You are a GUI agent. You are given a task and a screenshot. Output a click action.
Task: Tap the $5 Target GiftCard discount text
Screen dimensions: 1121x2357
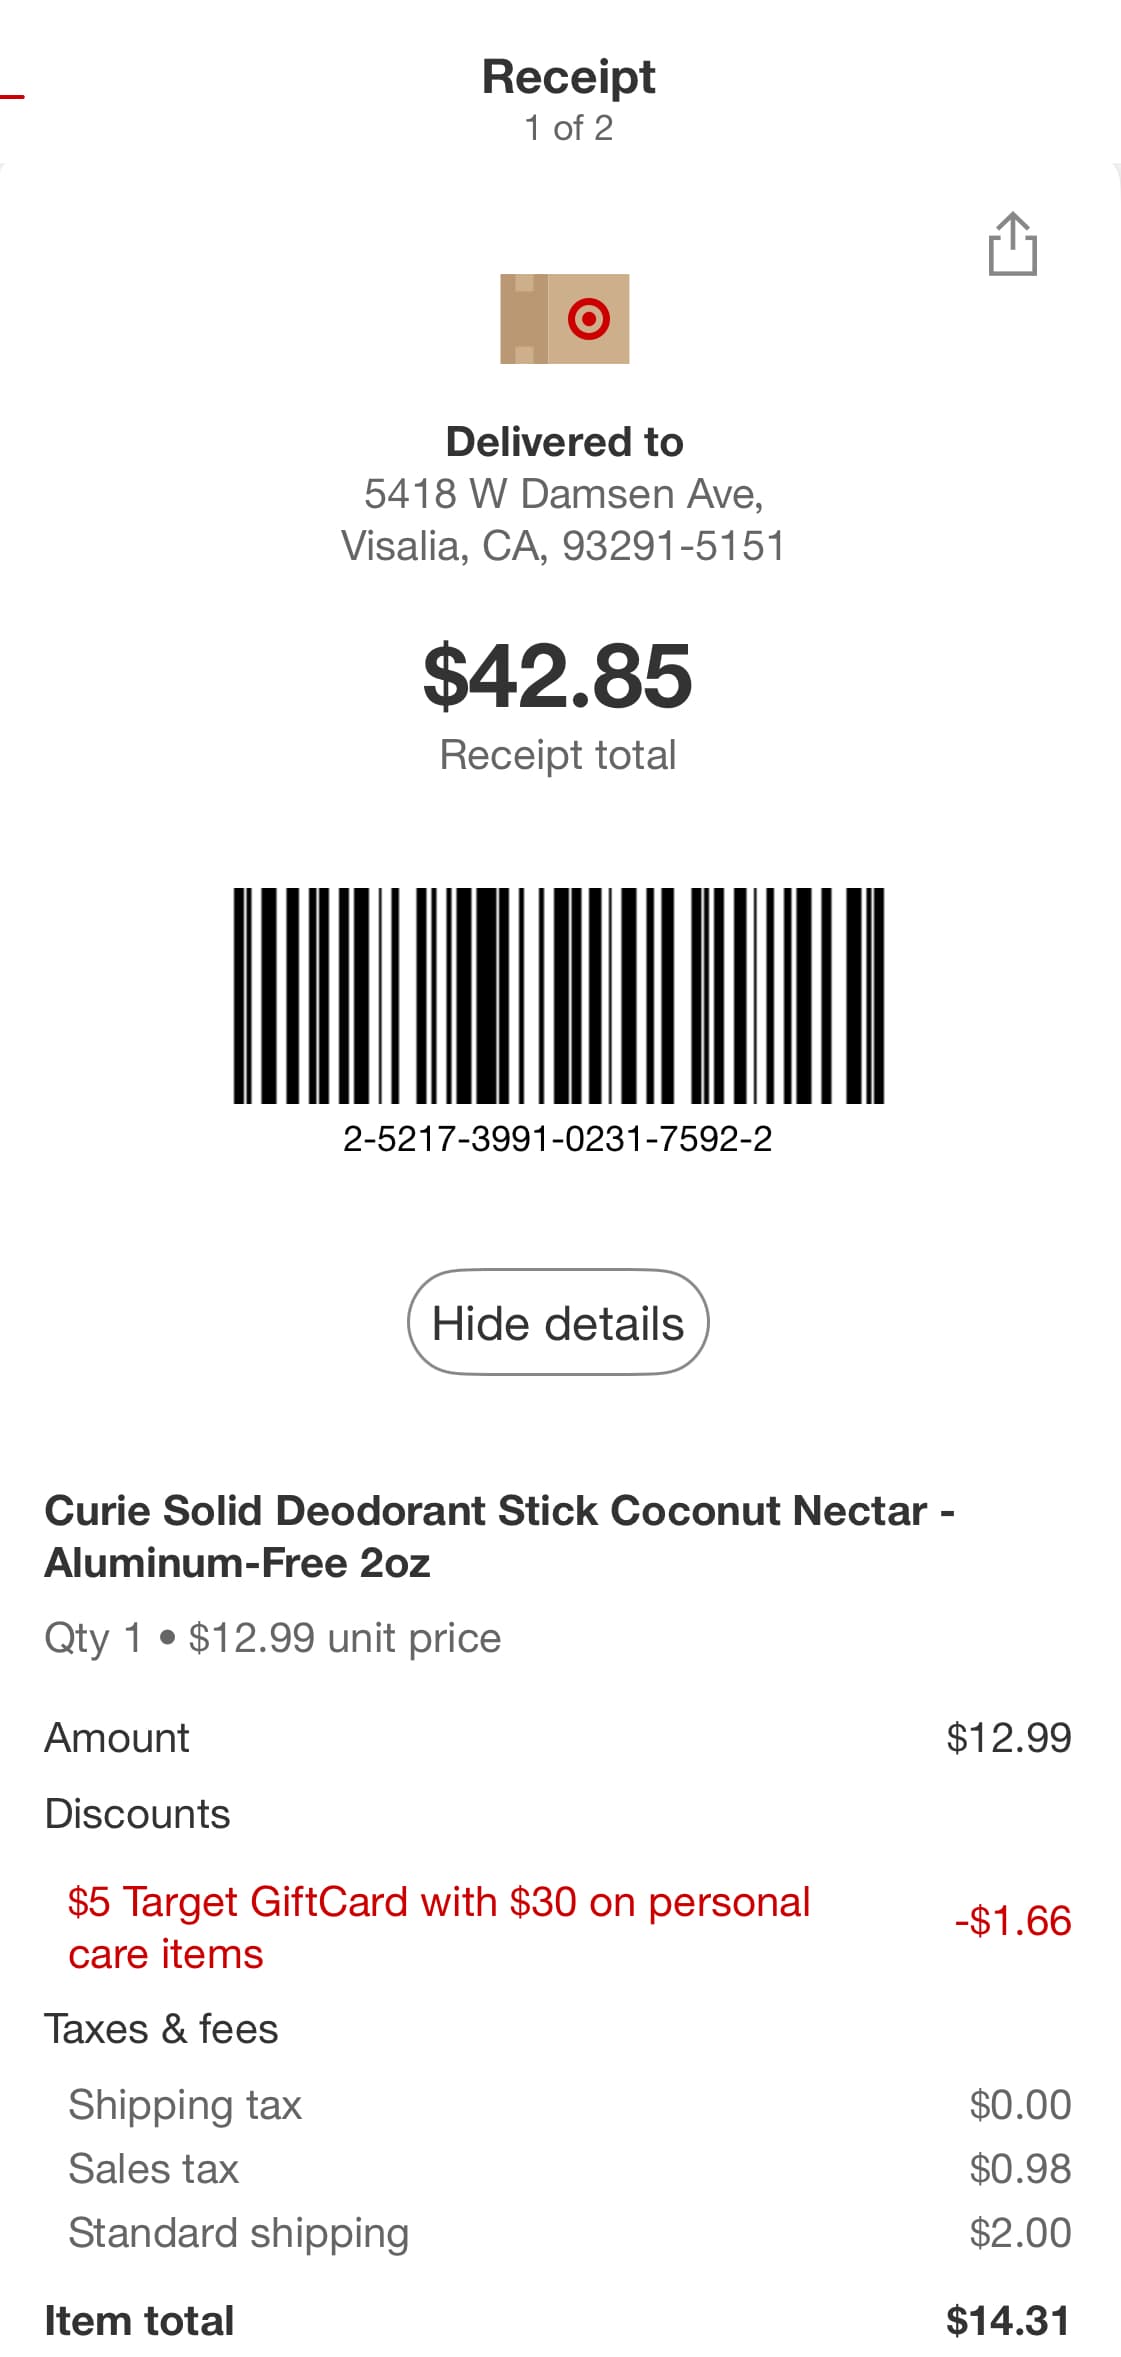tap(438, 1927)
